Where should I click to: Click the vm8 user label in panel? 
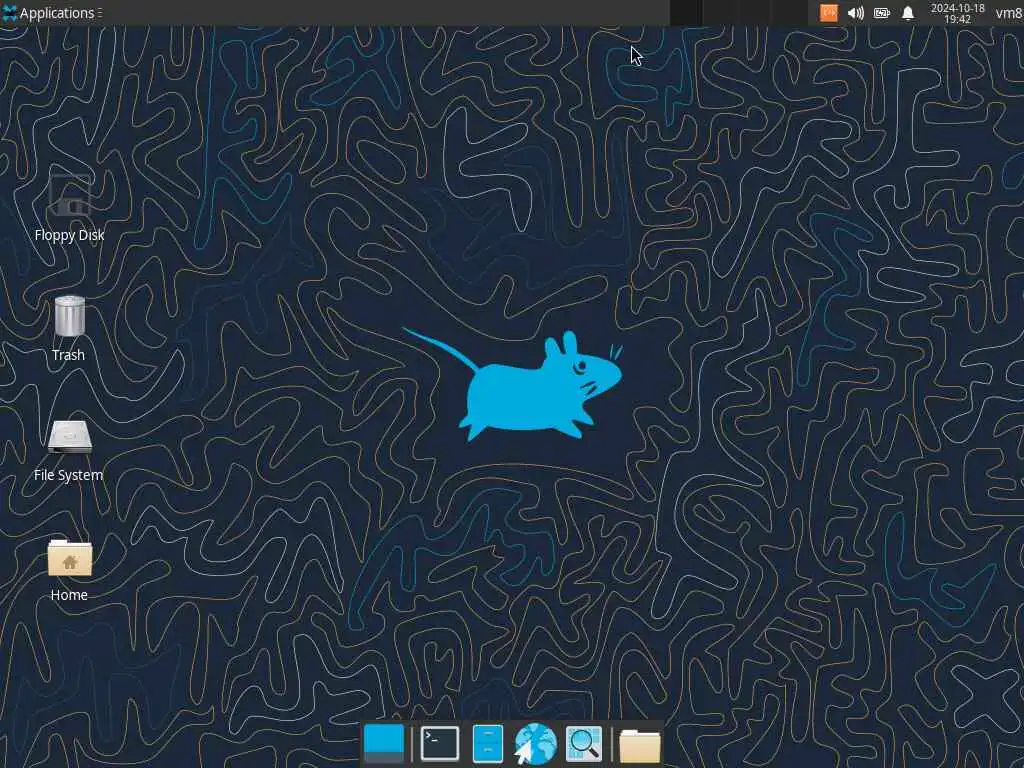(x=1009, y=12)
